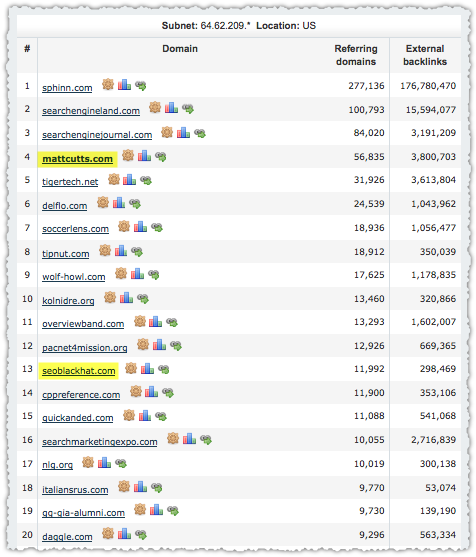
Task: Open the pacnet4mission.org link
Action: (x=85, y=347)
